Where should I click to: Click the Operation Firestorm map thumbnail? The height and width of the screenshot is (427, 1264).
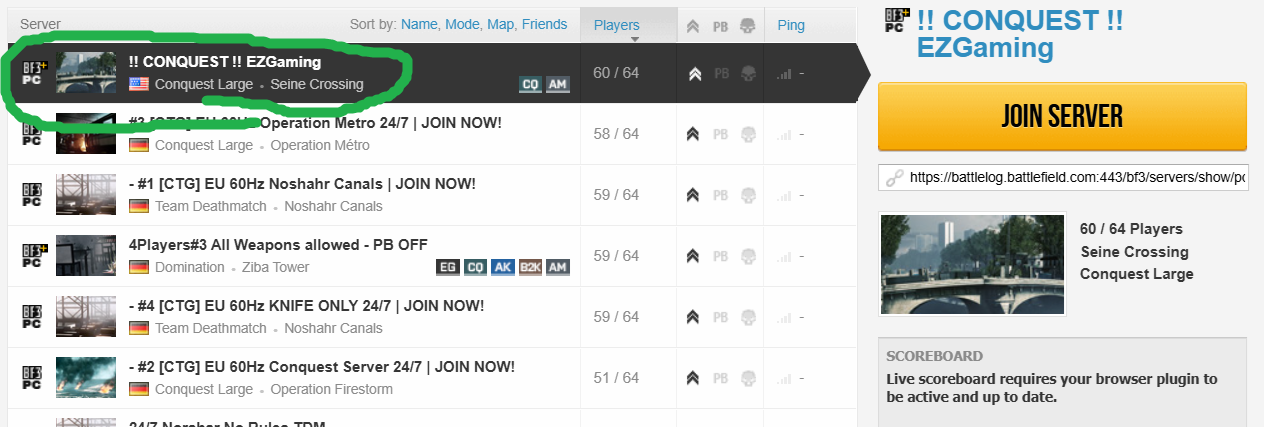click(x=85, y=378)
